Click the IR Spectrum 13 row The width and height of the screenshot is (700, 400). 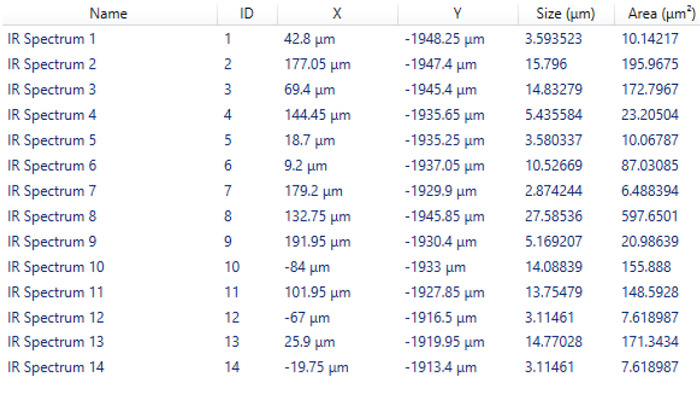[x=350, y=342]
